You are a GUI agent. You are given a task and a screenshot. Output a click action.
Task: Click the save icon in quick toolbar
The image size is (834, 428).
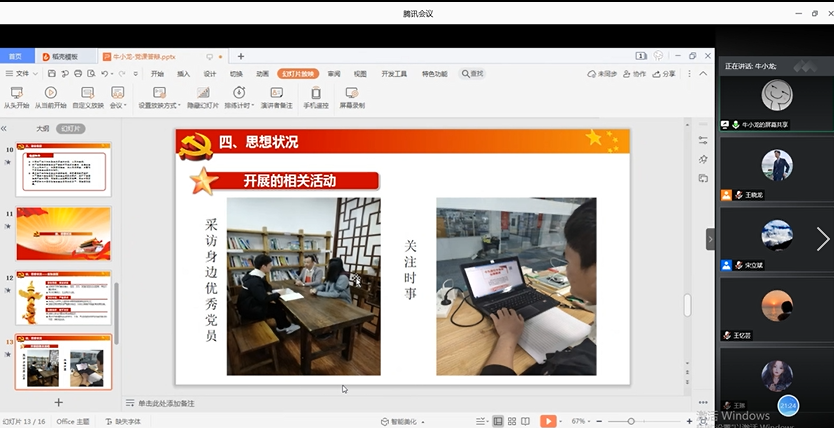pos(50,74)
